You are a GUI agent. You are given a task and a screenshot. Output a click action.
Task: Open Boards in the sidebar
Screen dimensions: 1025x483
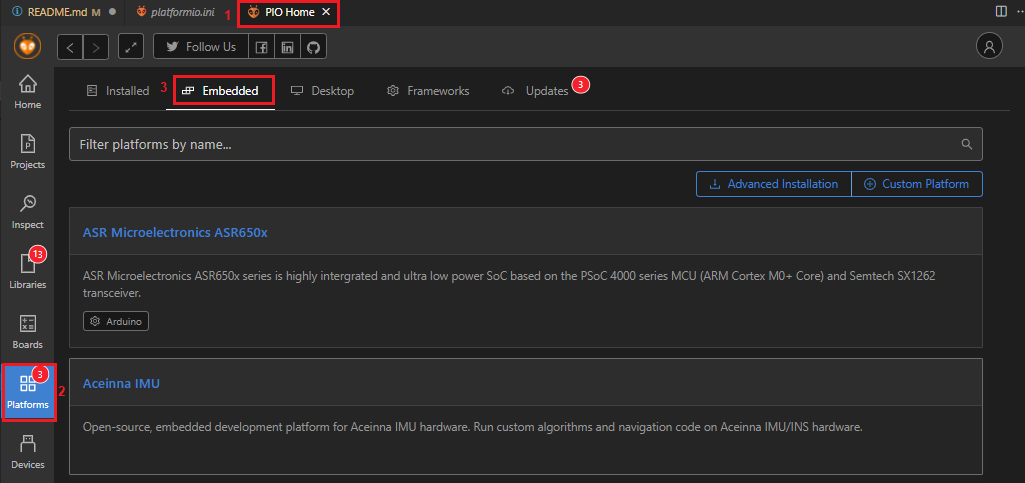coord(27,331)
